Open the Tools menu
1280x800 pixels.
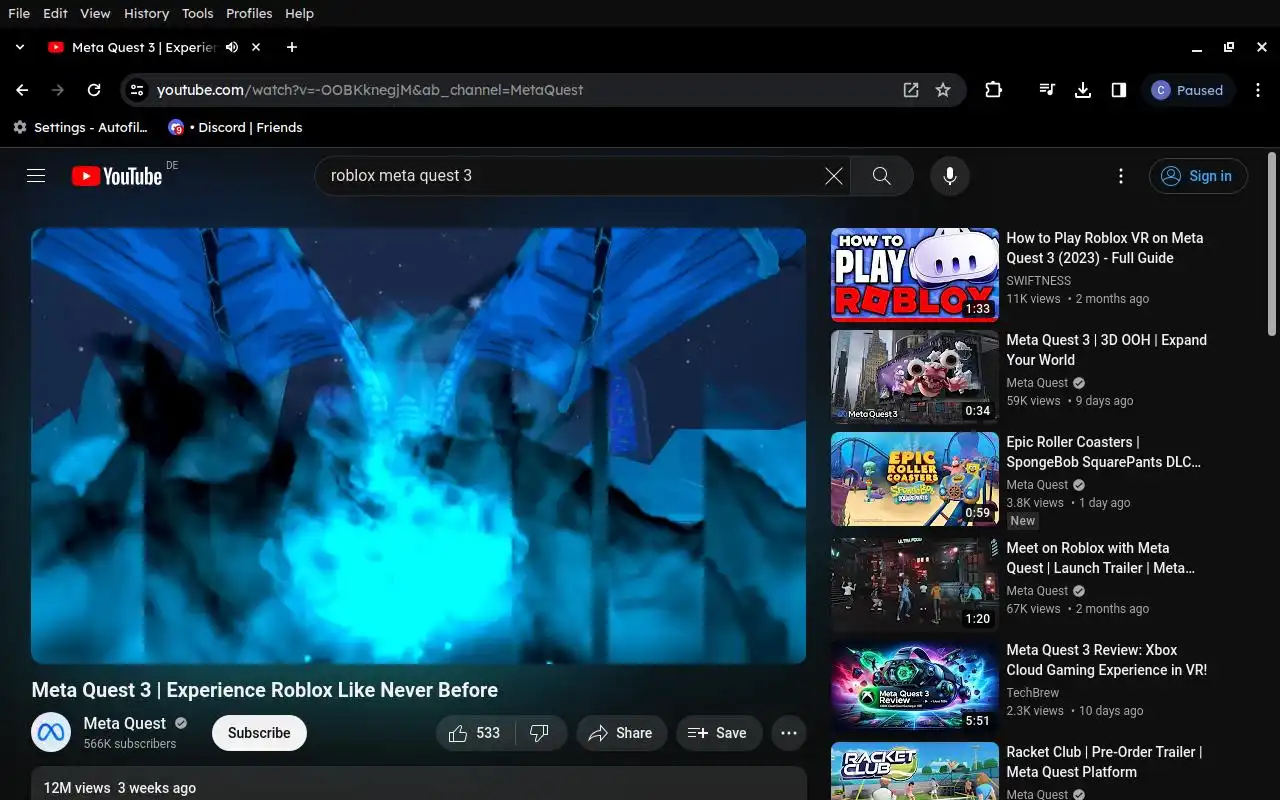(x=198, y=13)
